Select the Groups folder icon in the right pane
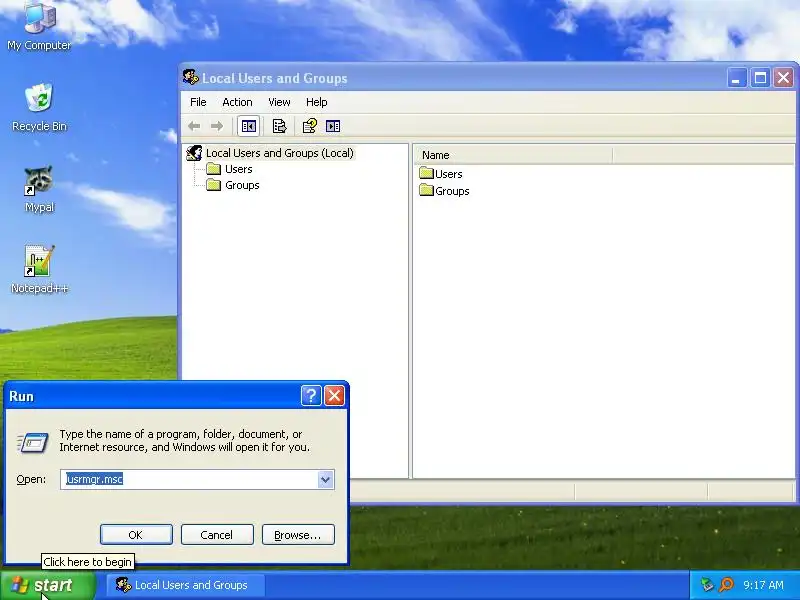The height and width of the screenshot is (600, 800). click(426, 190)
